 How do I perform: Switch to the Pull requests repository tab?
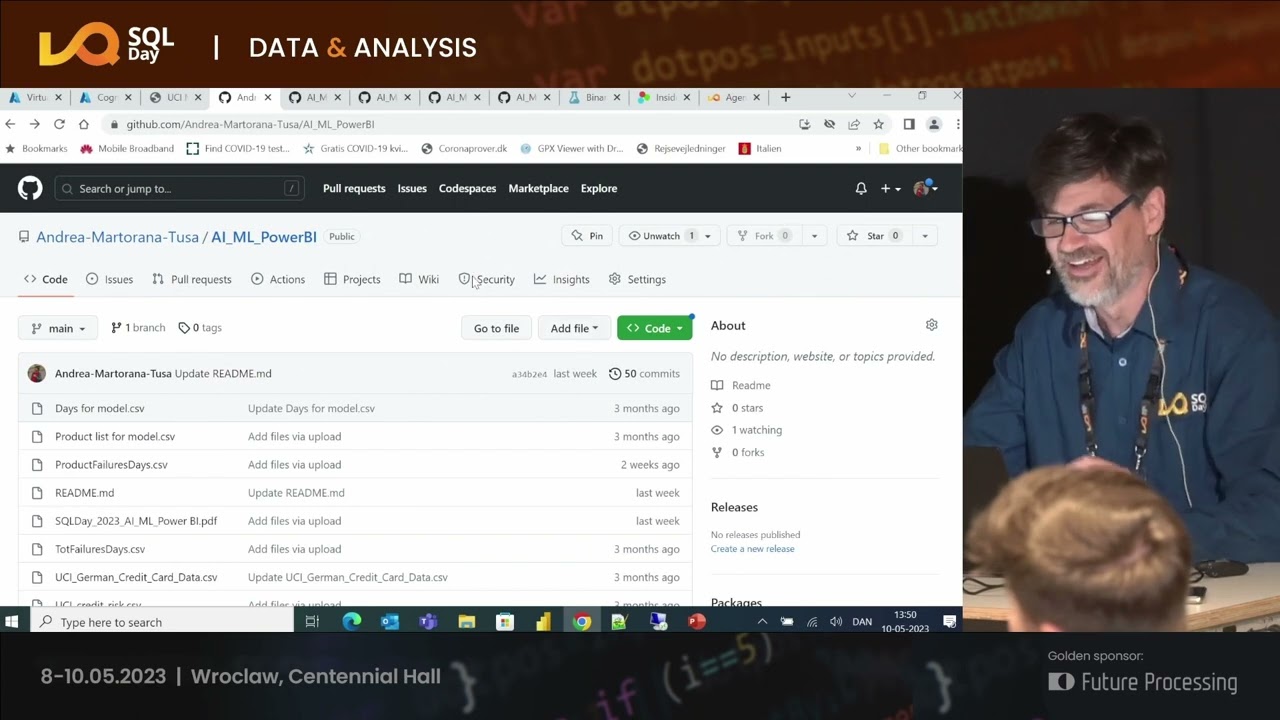191,279
